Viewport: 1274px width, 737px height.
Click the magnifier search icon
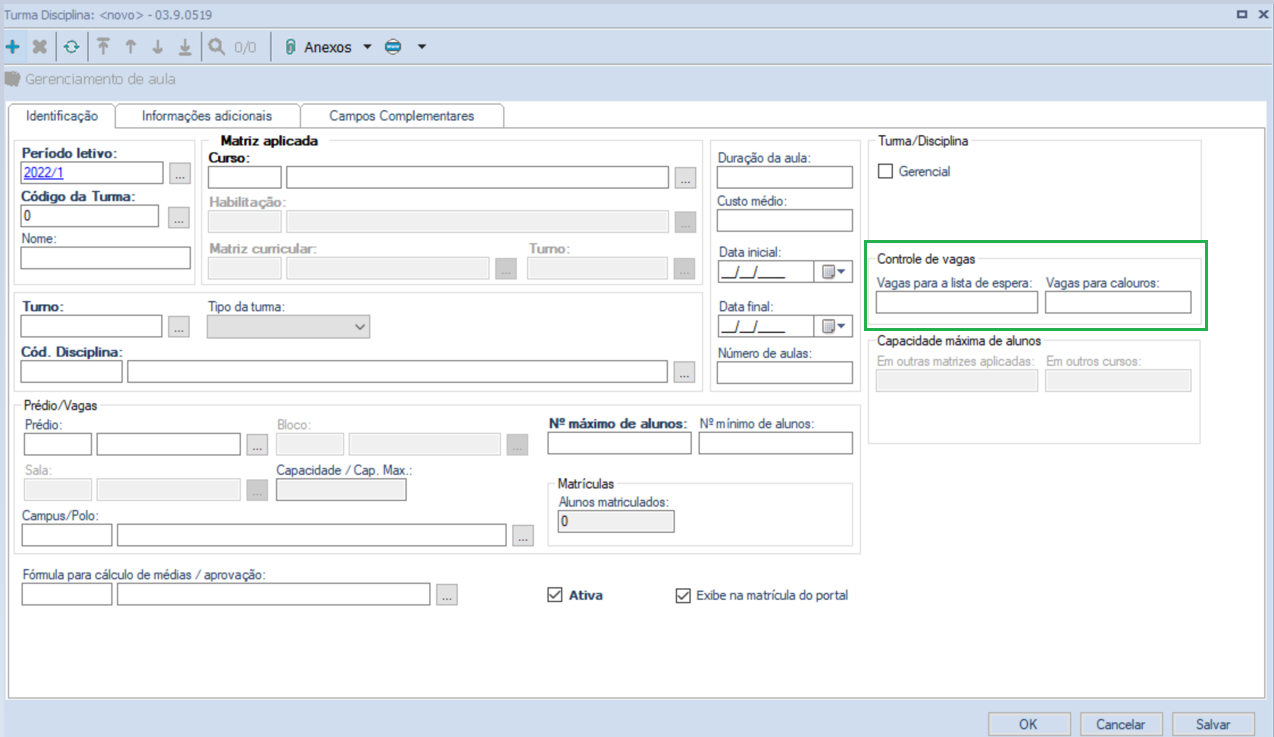[x=216, y=47]
